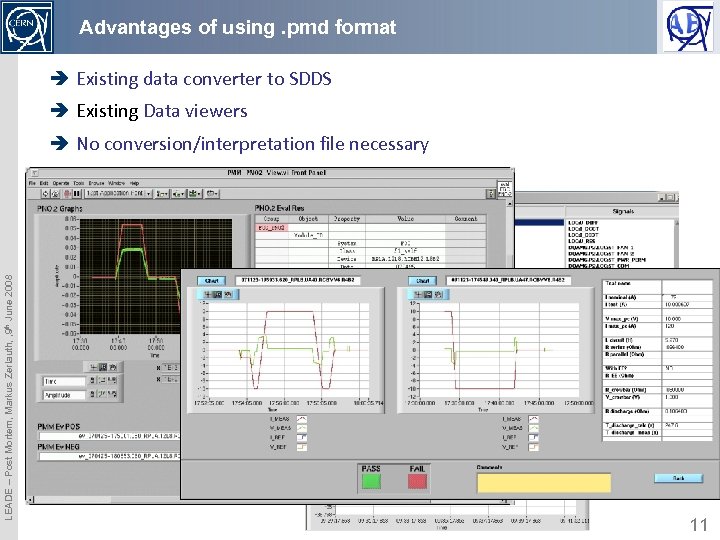This screenshot has width=720, height=540.
Task: Open the Align Objects dropdown
Action: (162, 194)
